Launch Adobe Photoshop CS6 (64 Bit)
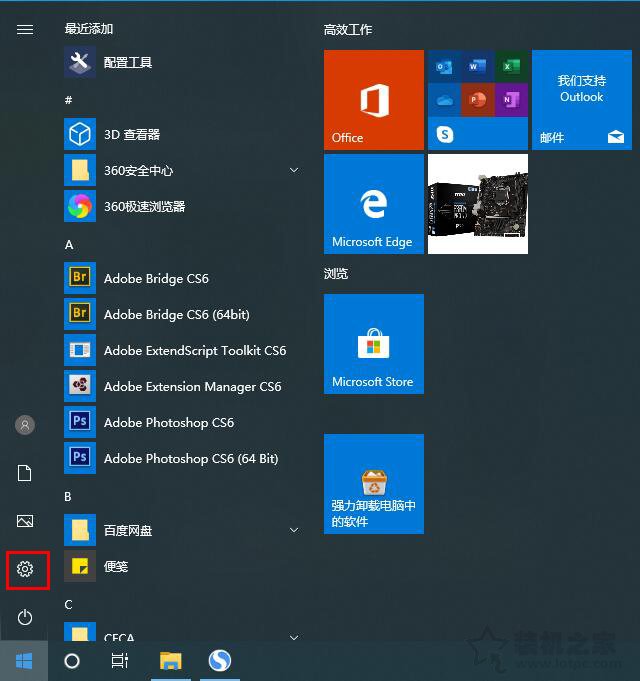Viewport: 640px width, 681px height. coord(190,458)
